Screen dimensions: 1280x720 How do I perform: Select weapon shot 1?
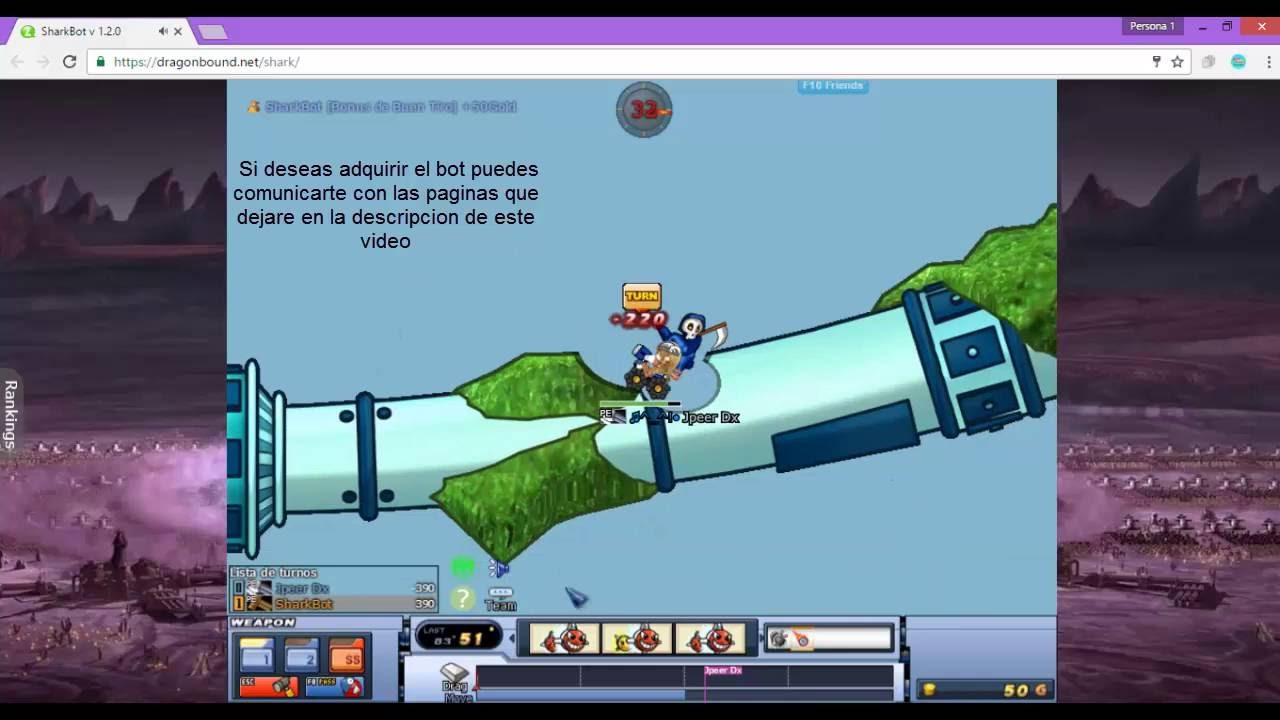tap(257, 656)
